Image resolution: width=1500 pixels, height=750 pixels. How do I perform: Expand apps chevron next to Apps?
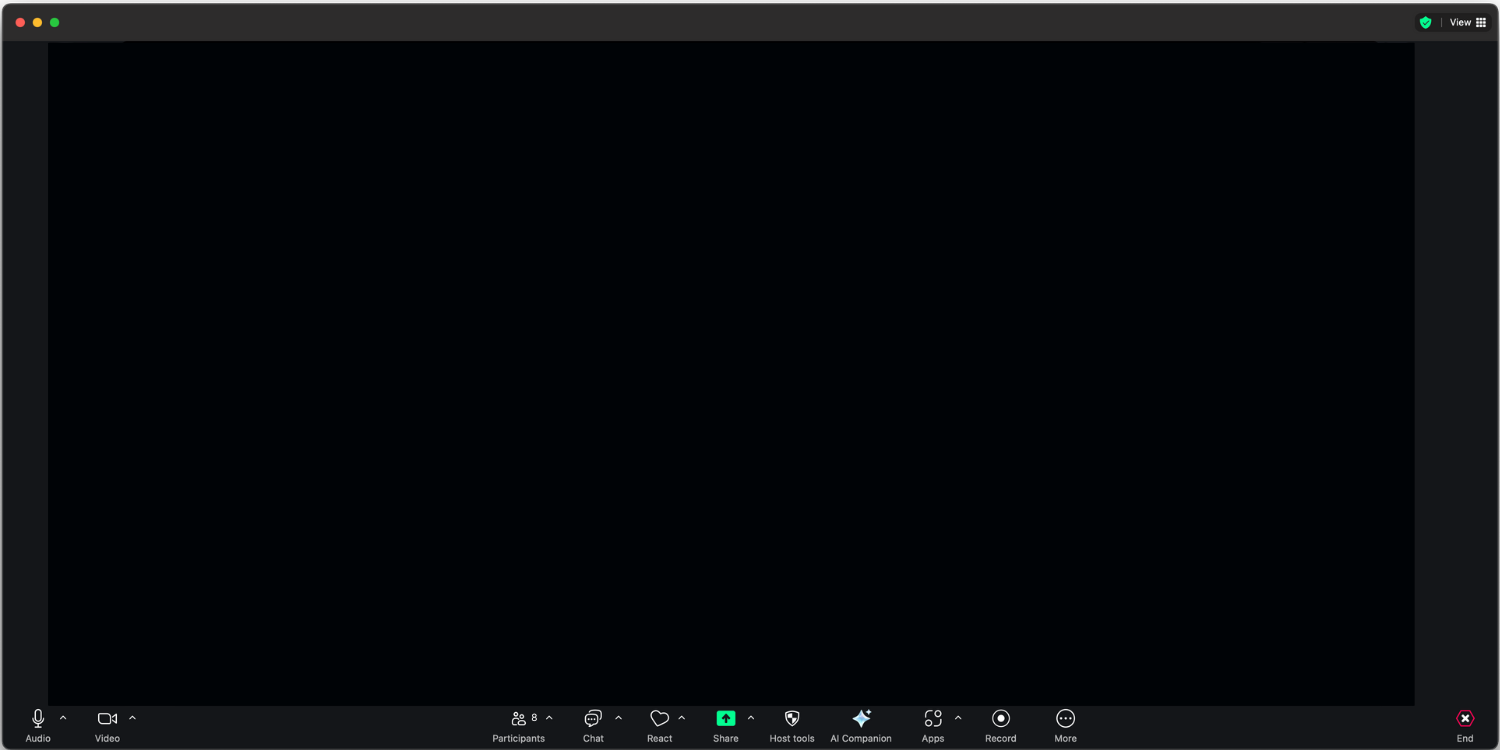pyautogui.click(x=958, y=718)
